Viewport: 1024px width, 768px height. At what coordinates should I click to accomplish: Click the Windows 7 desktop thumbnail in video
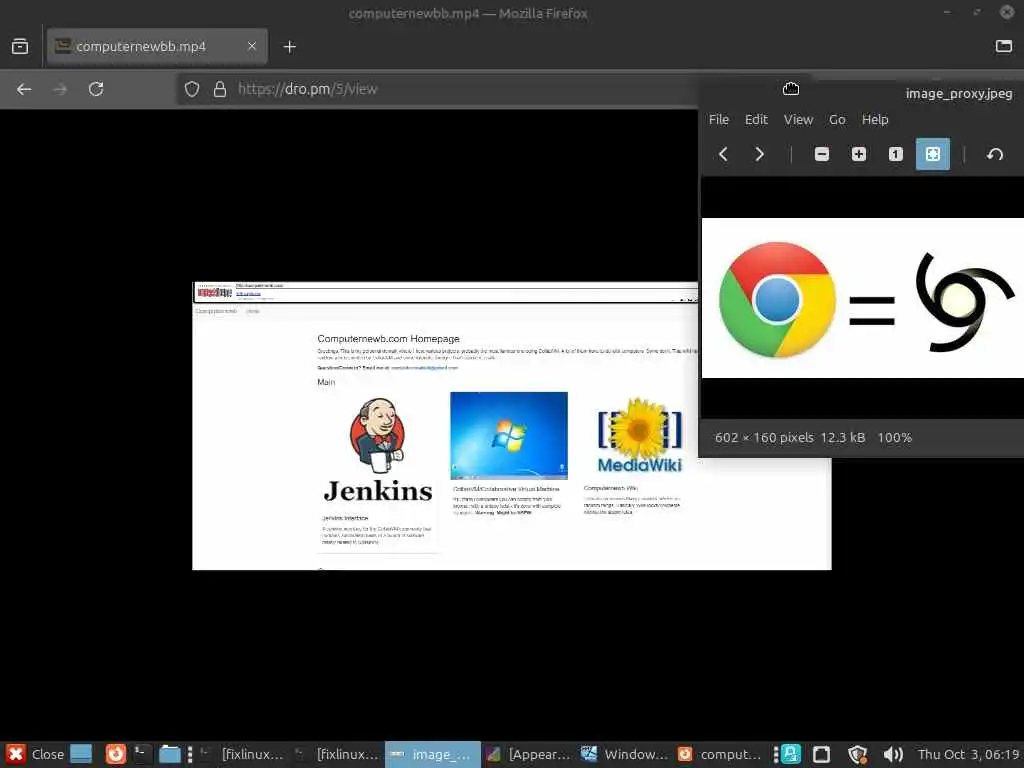[509, 436]
